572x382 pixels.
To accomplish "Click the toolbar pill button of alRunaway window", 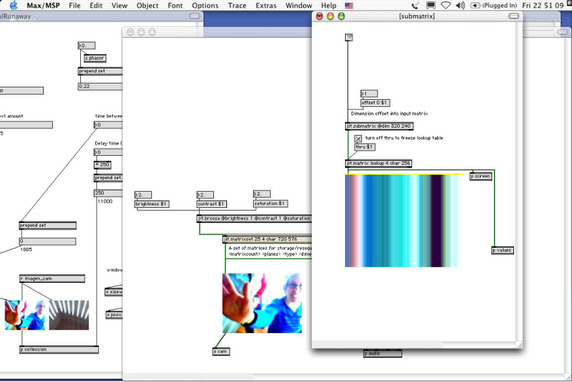I will (195, 16).
